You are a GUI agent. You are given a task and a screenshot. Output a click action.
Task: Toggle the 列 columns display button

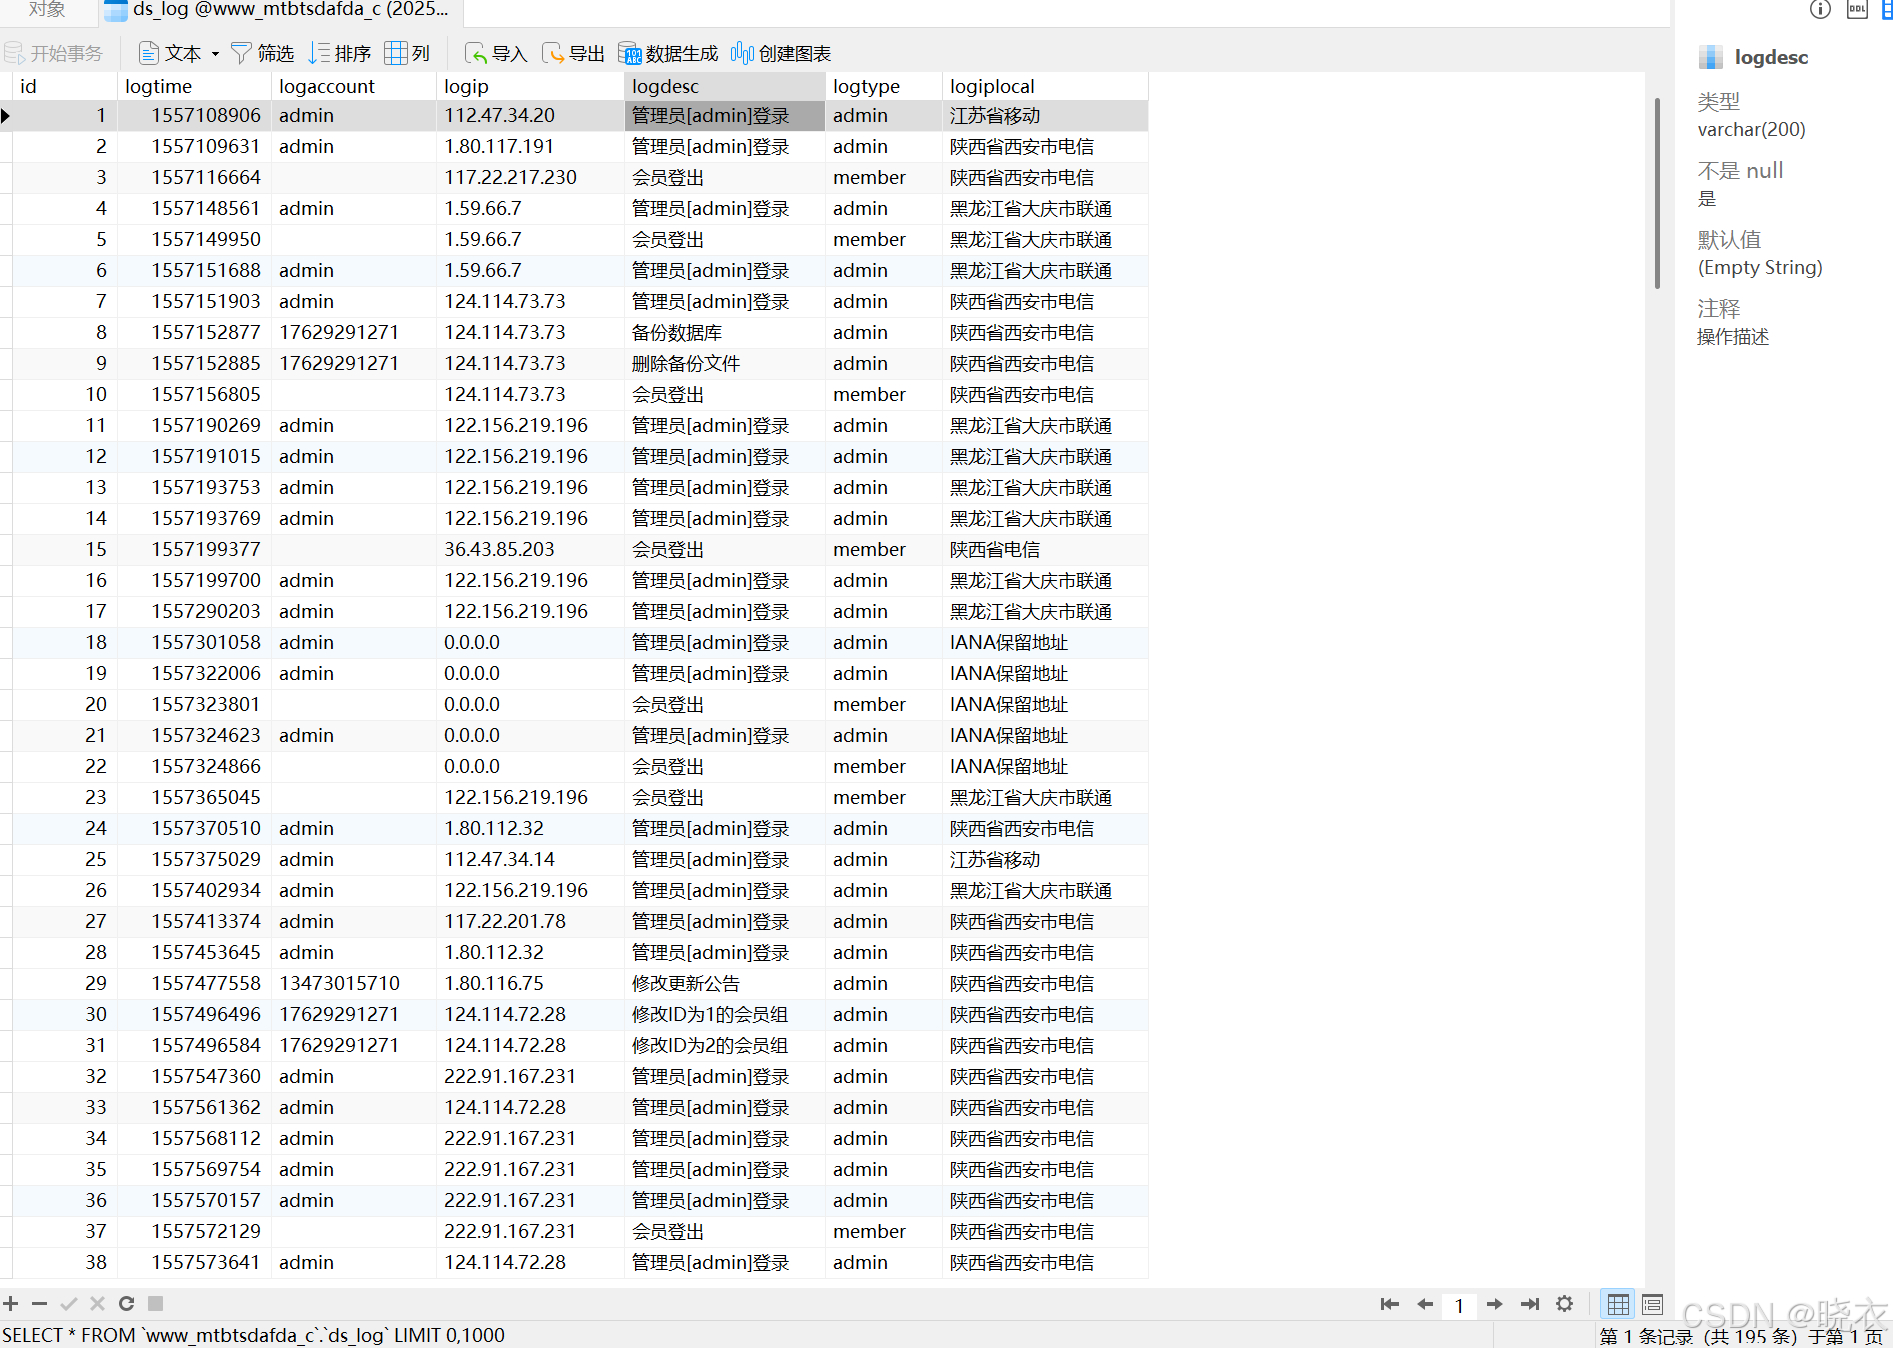[407, 53]
